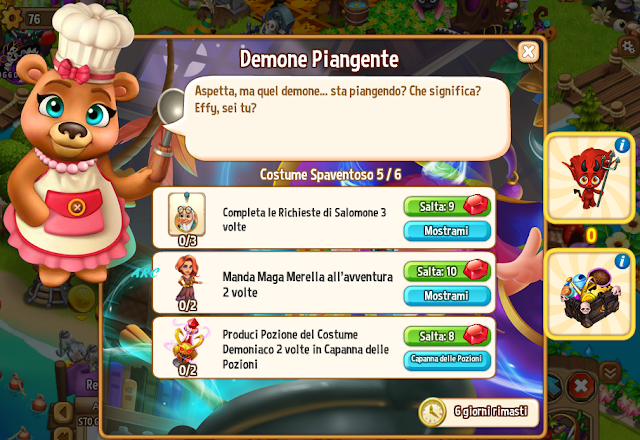Click the left arrow button at bottom left
The height and width of the screenshot is (440, 640).
64,413
